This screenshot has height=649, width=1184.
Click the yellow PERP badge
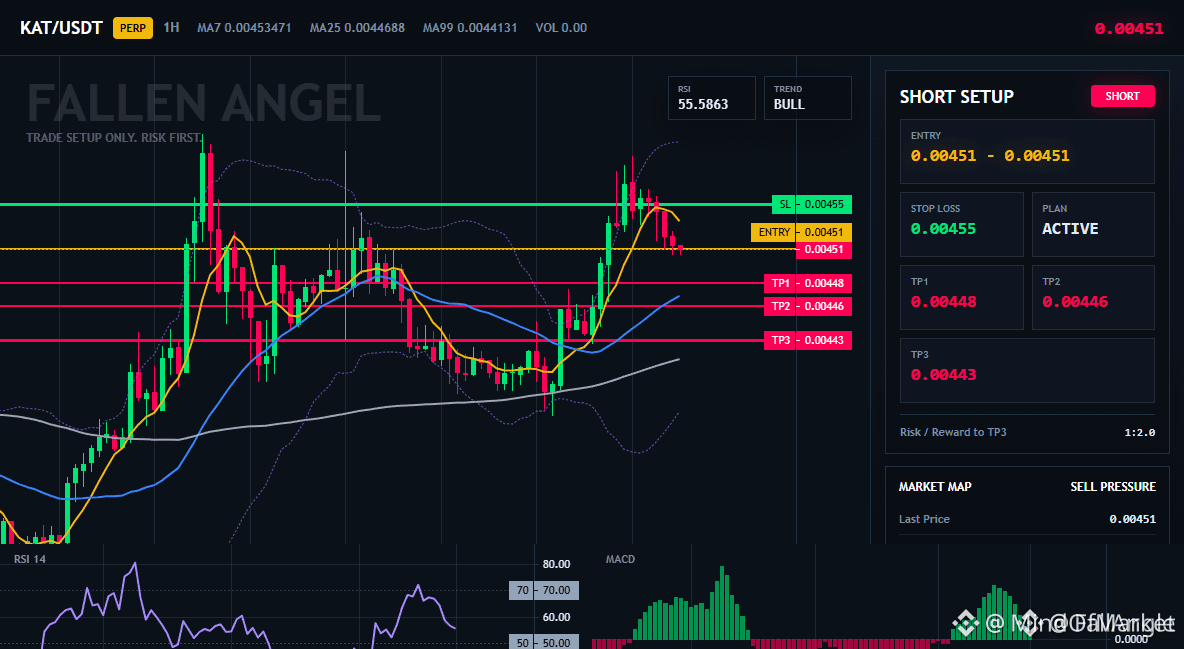tap(133, 28)
